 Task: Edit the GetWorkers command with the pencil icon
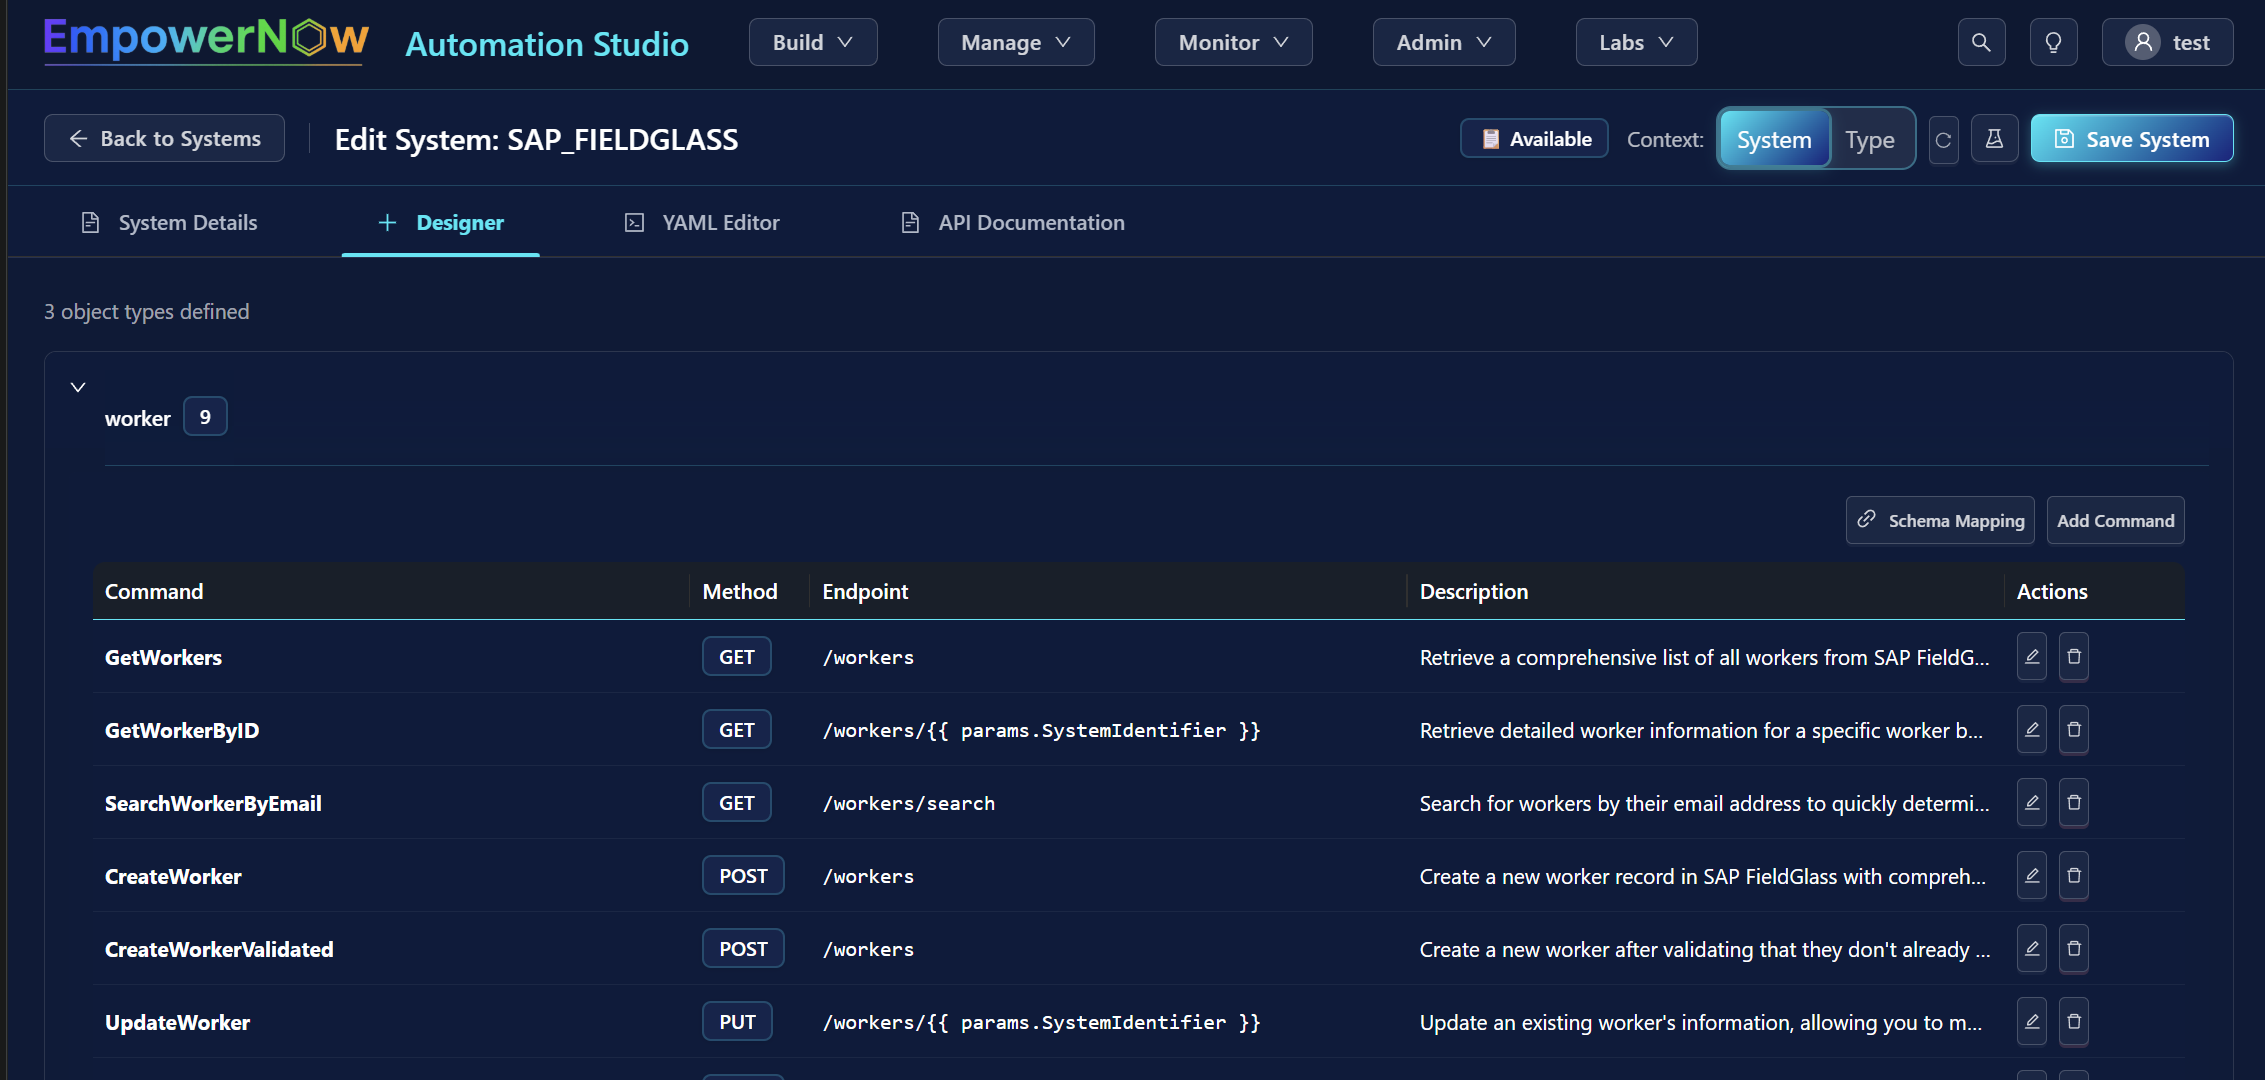(2031, 657)
